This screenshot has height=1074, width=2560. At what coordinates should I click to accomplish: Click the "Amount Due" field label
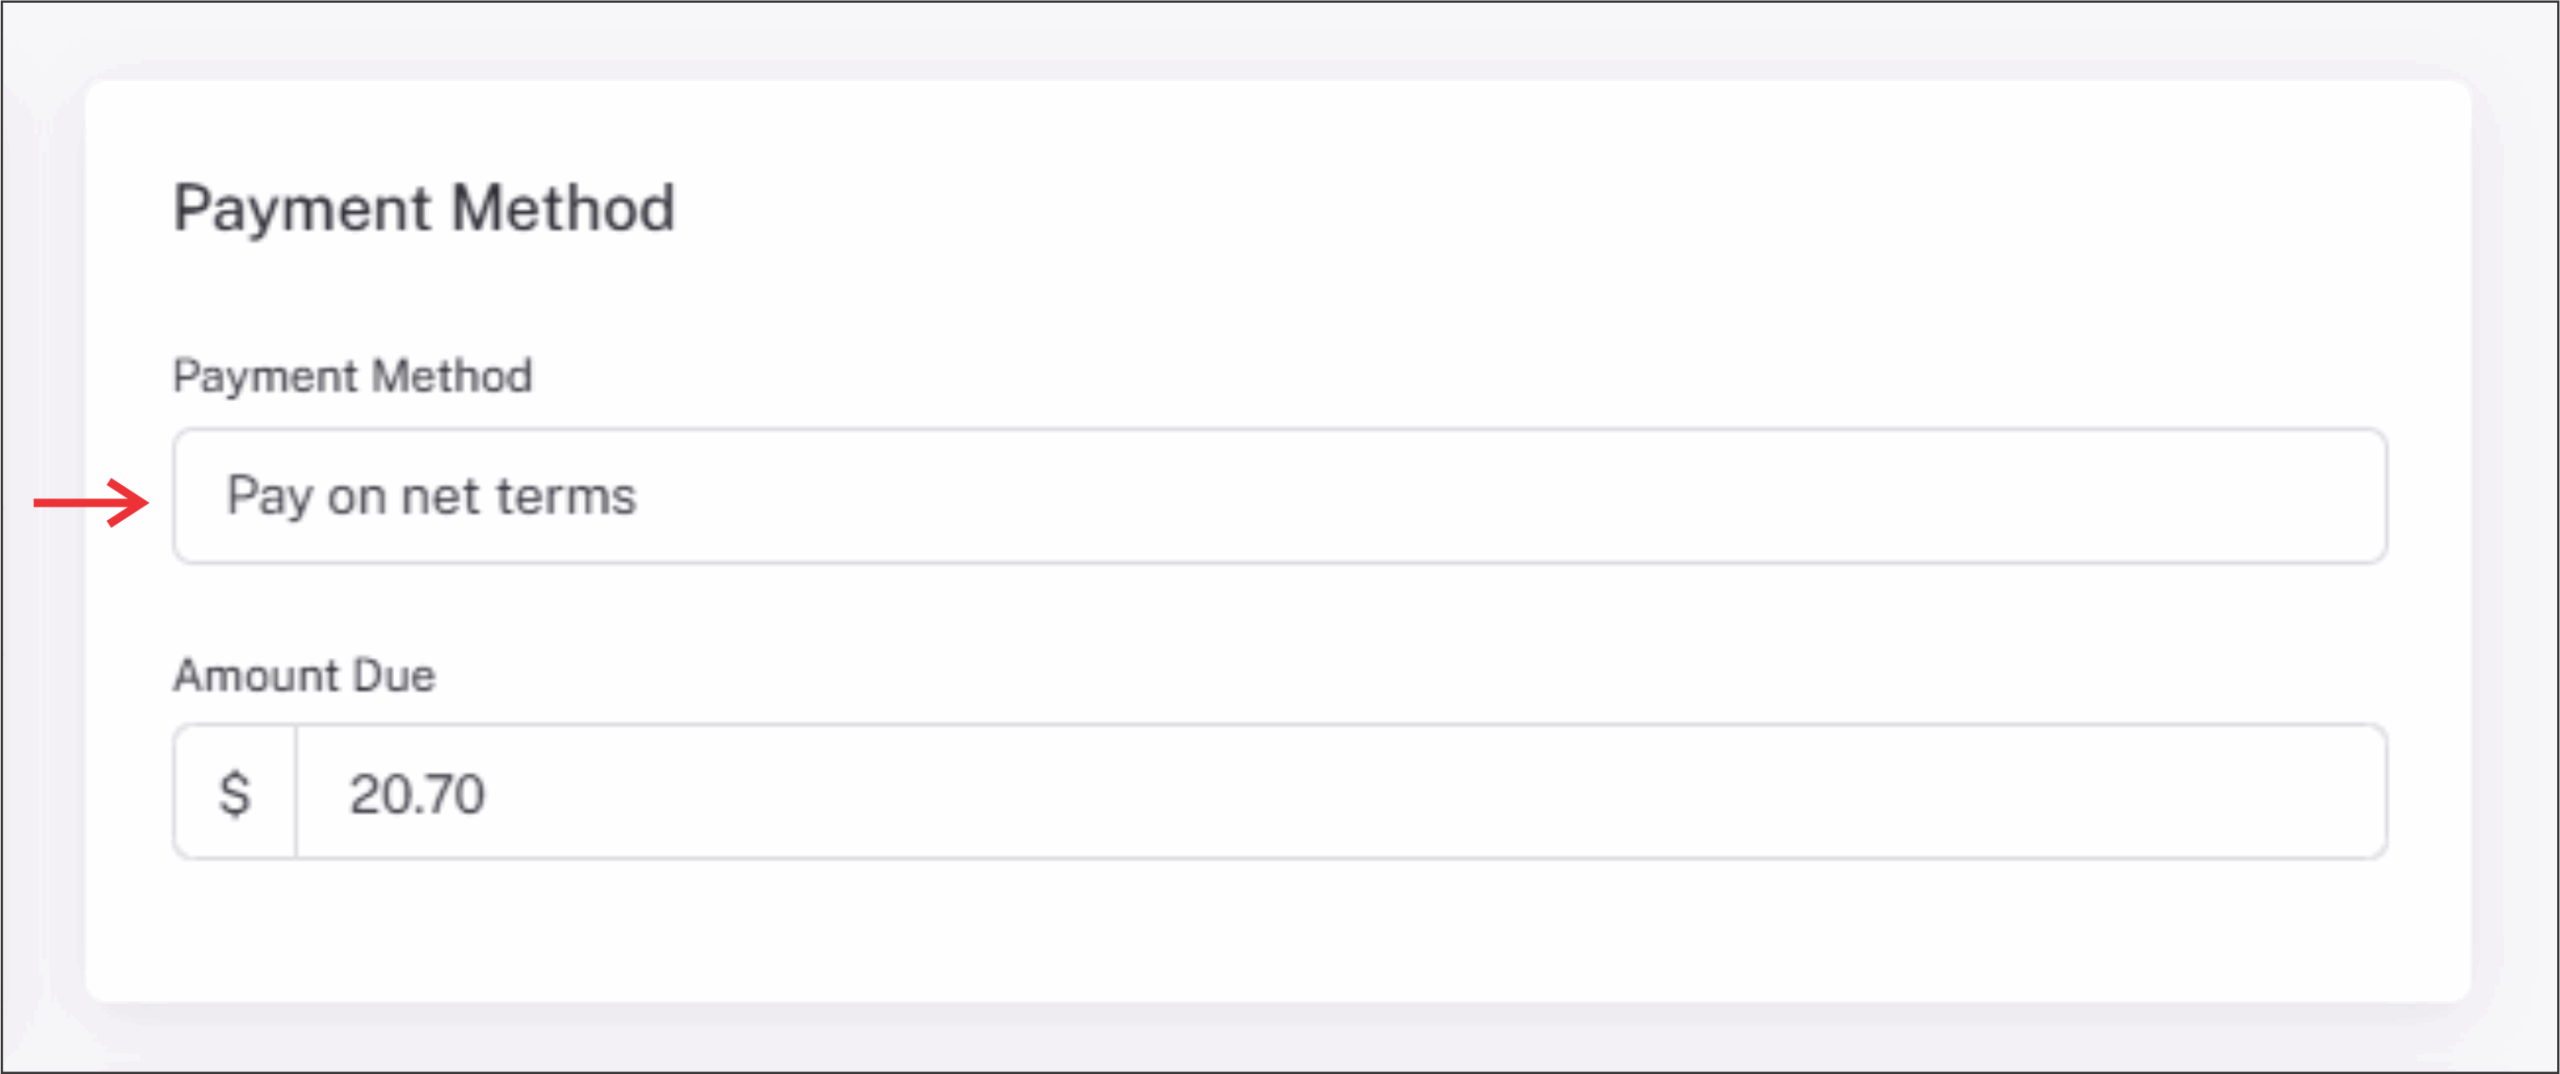[304, 676]
